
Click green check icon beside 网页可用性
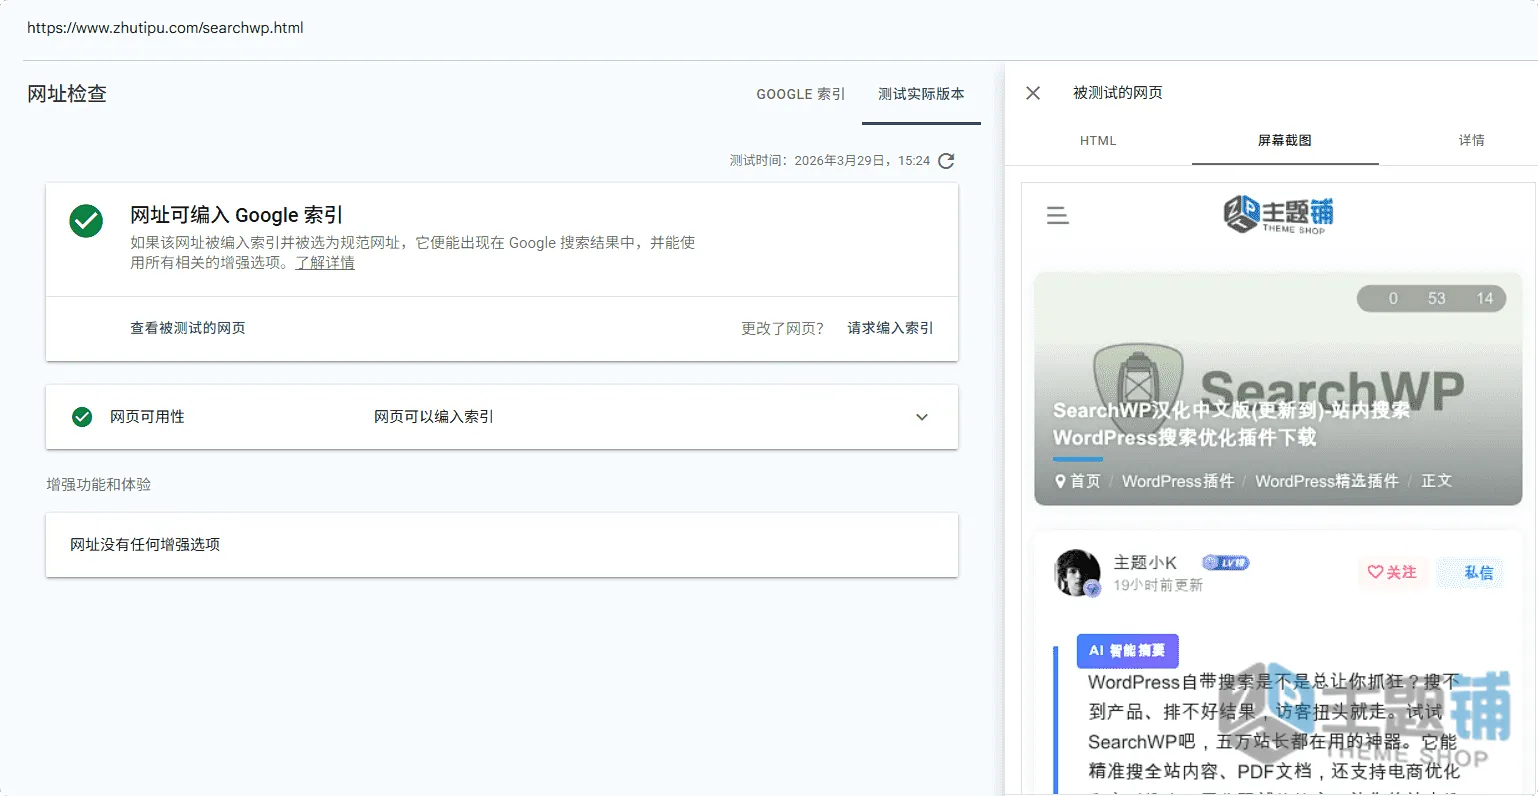tap(82, 417)
